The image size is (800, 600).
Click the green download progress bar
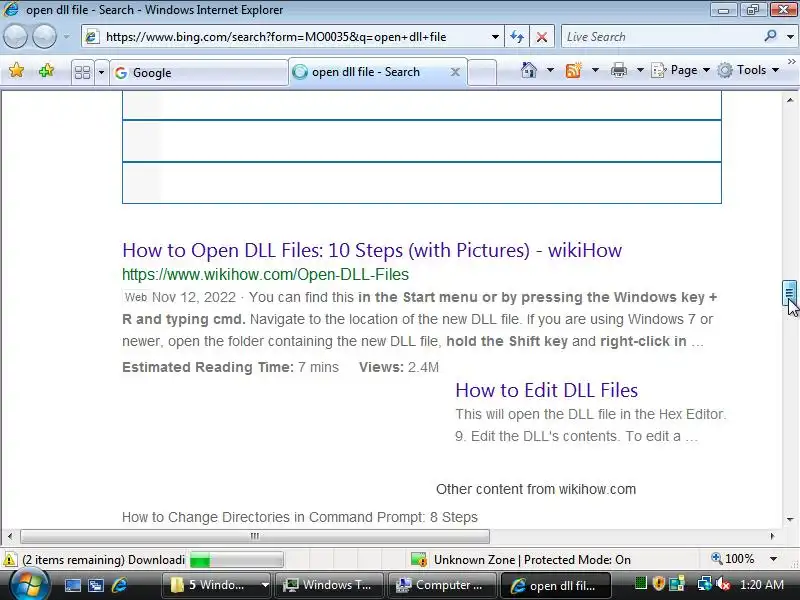tap(236, 560)
